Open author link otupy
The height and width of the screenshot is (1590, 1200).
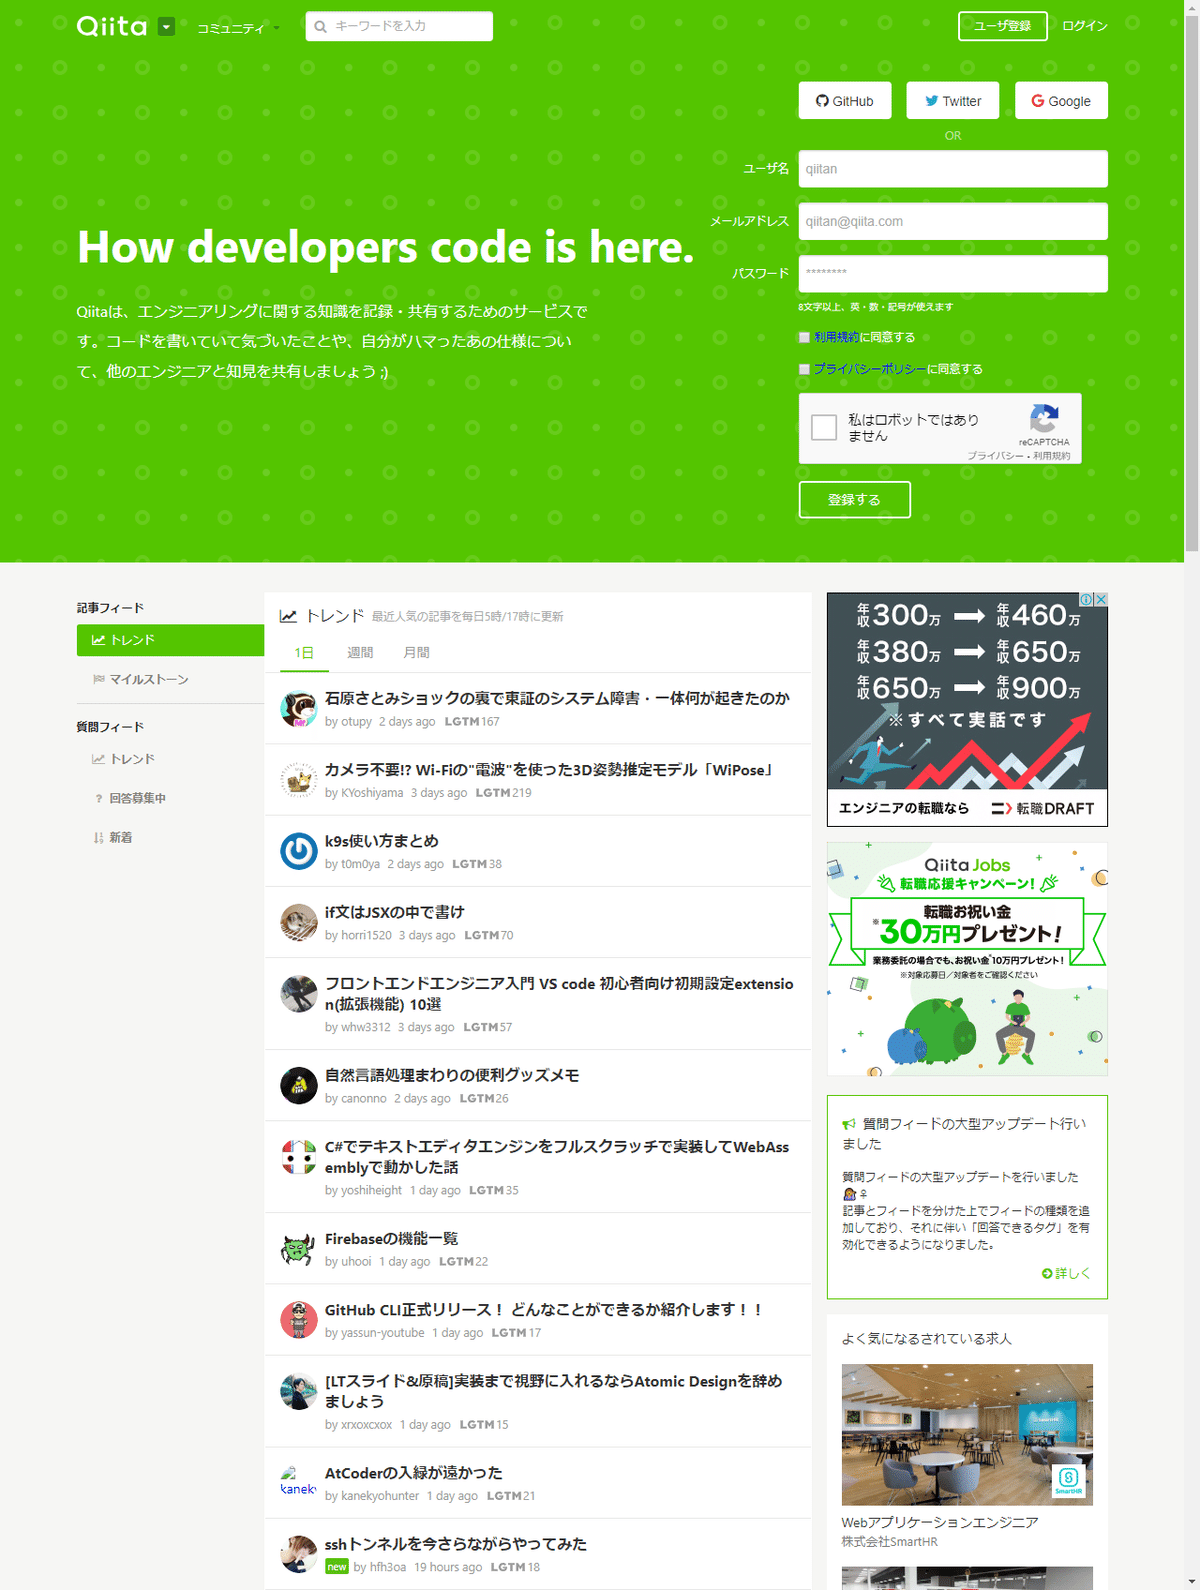[356, 722]
